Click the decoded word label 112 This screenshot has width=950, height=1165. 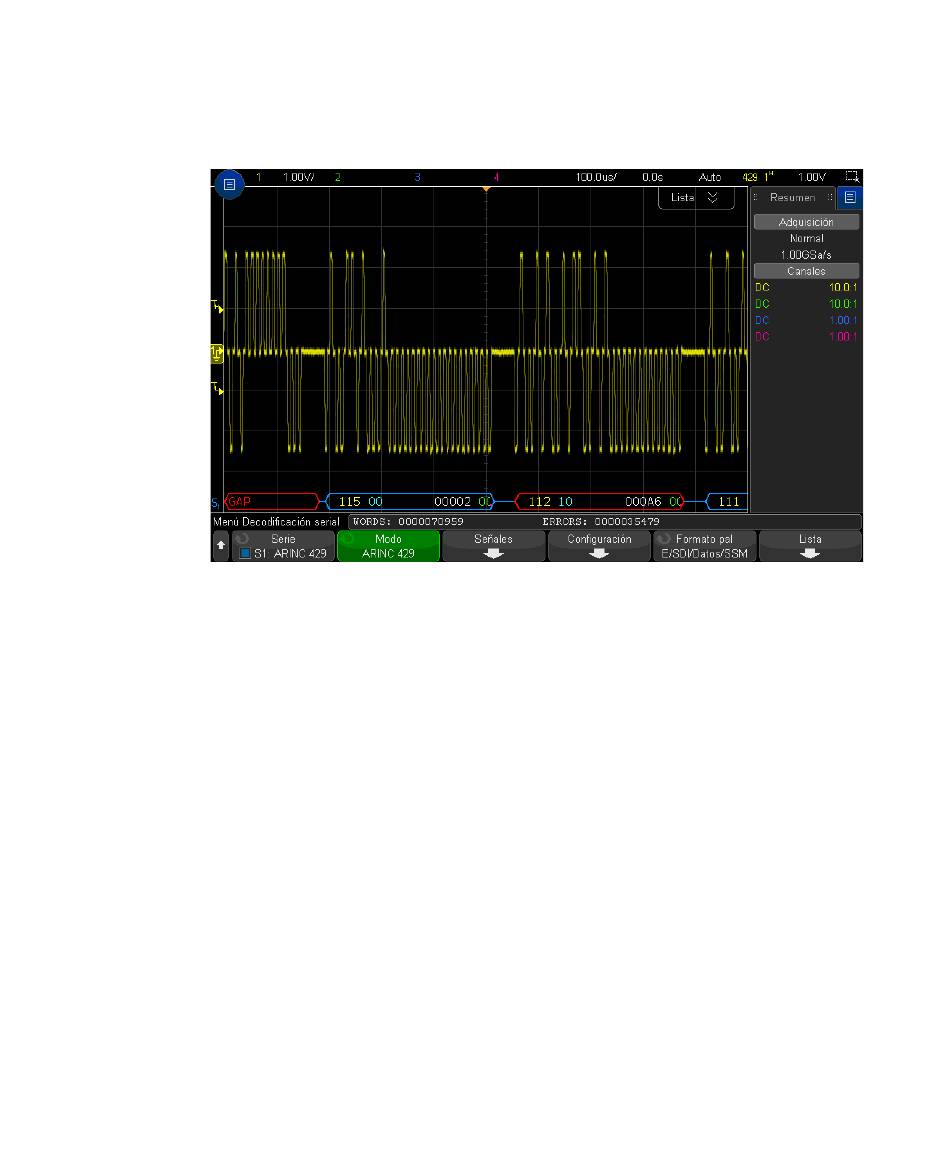coord(539,502)
